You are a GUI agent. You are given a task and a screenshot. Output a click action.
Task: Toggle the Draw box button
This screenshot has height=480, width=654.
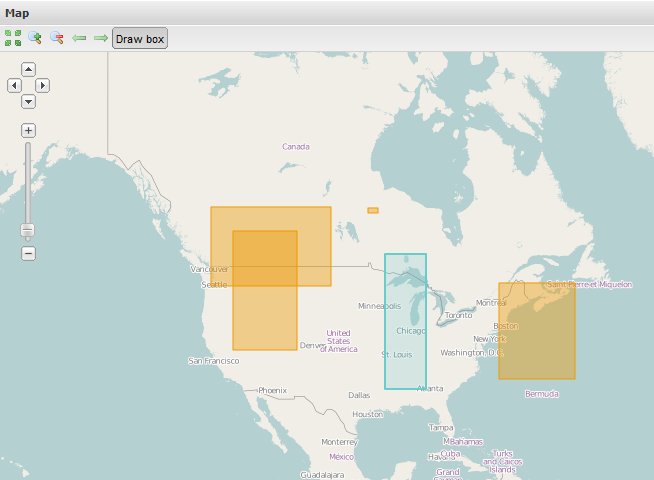(140, 39)
